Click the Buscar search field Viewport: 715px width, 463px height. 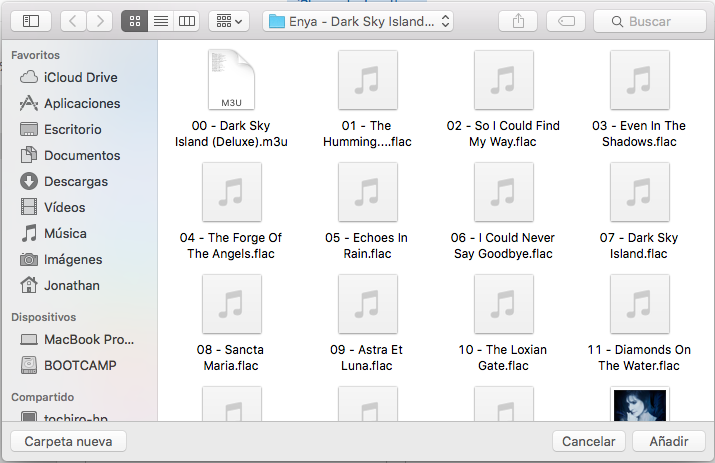(x=649, y=21)
